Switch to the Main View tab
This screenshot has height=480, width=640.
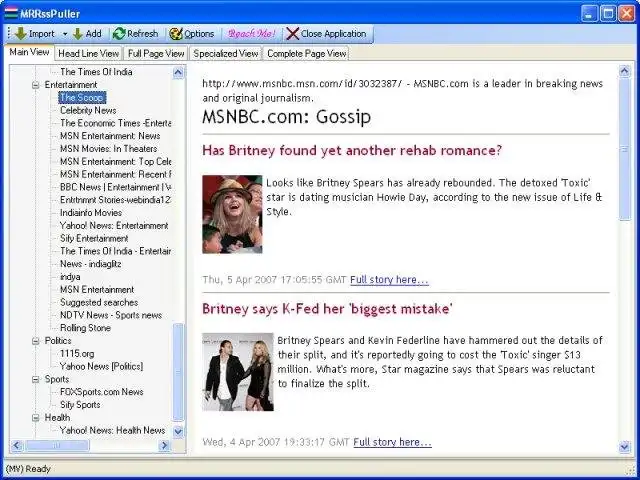[29, 52]
